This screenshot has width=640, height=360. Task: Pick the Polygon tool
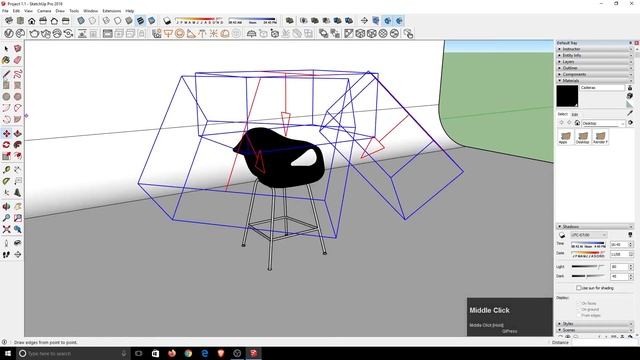click(18, 97)
